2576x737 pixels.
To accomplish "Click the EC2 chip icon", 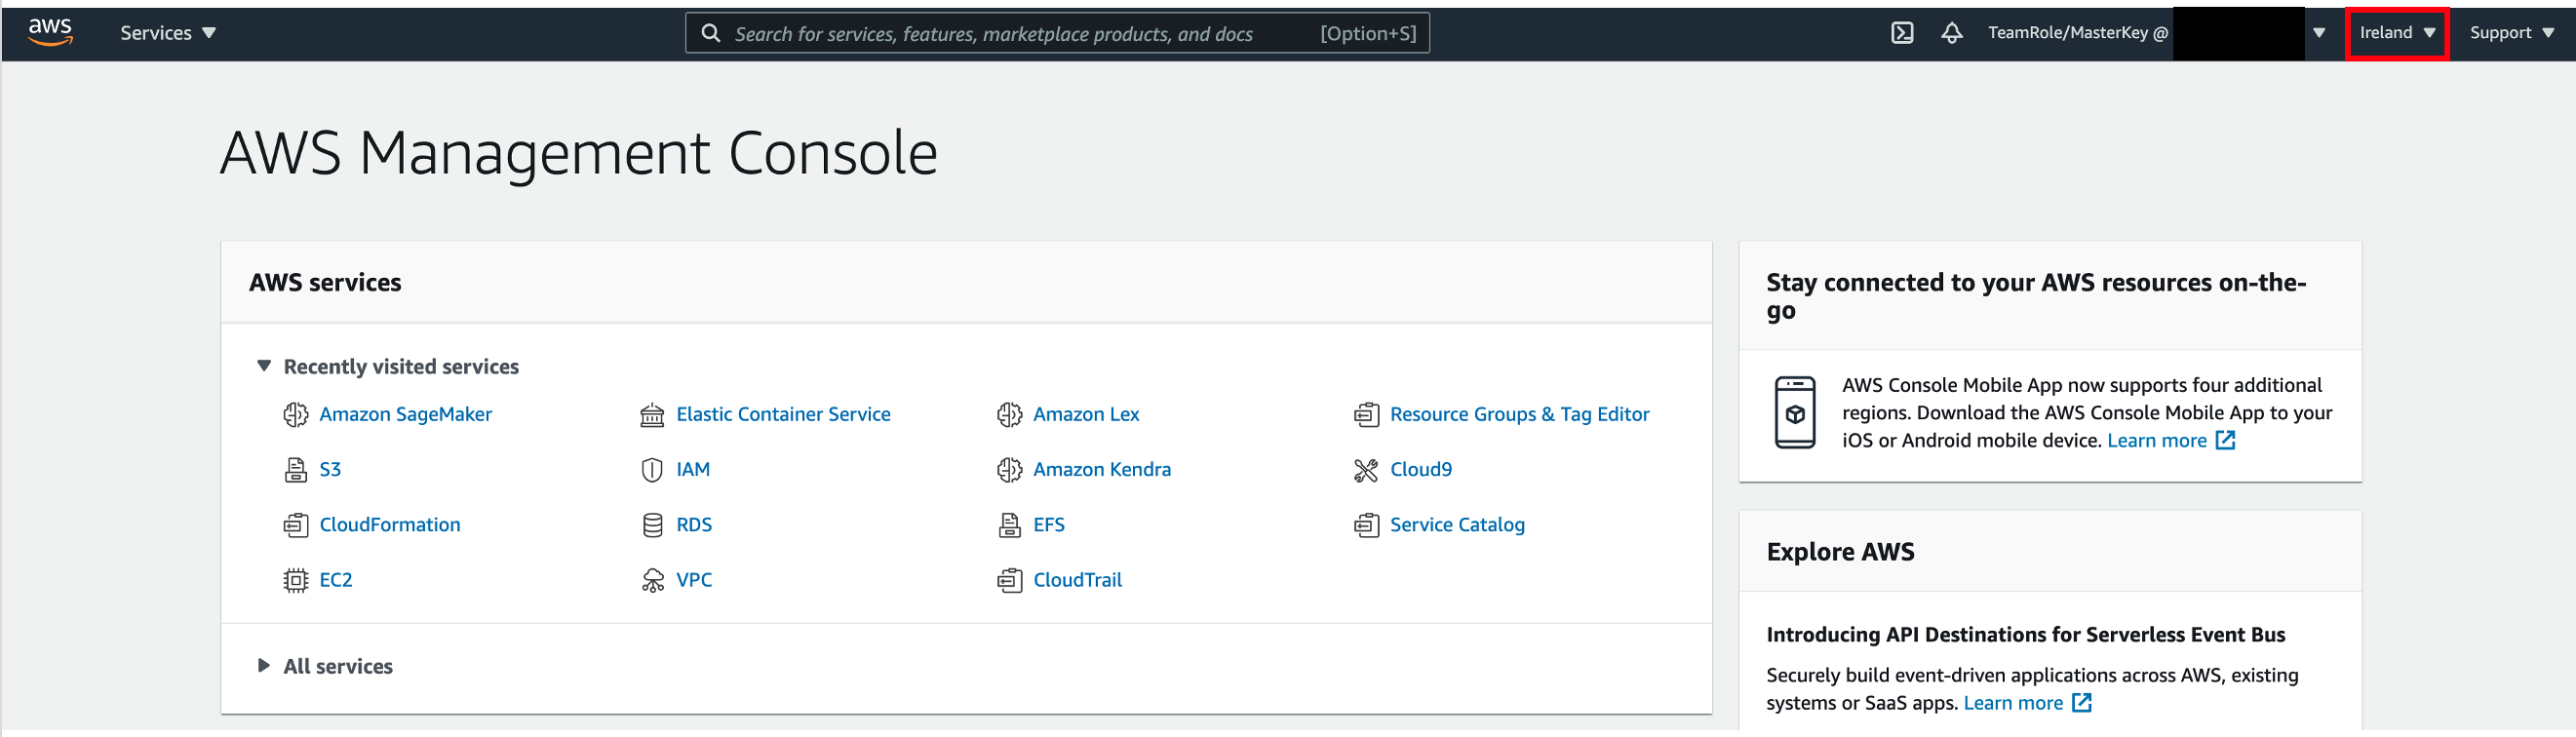I will pos(295,580).
